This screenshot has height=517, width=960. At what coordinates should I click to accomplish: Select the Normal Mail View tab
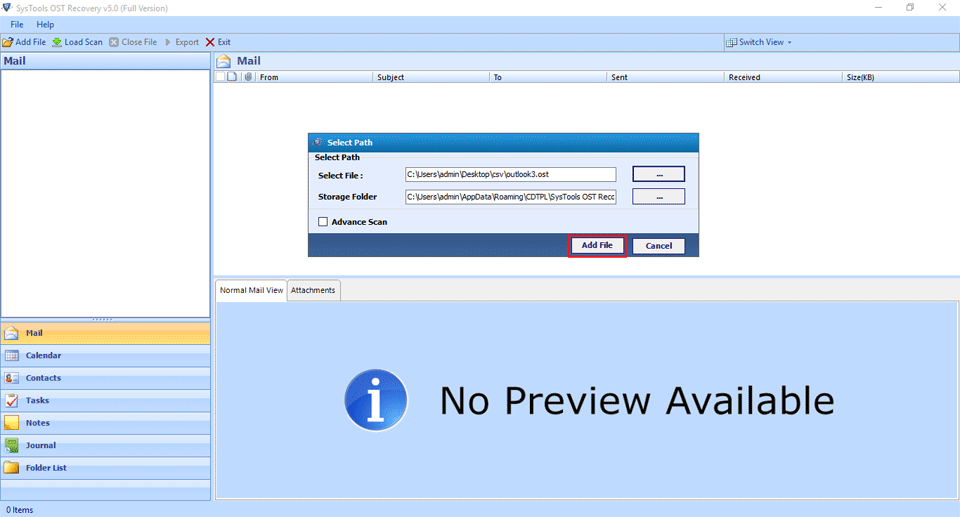pos(251,290)
